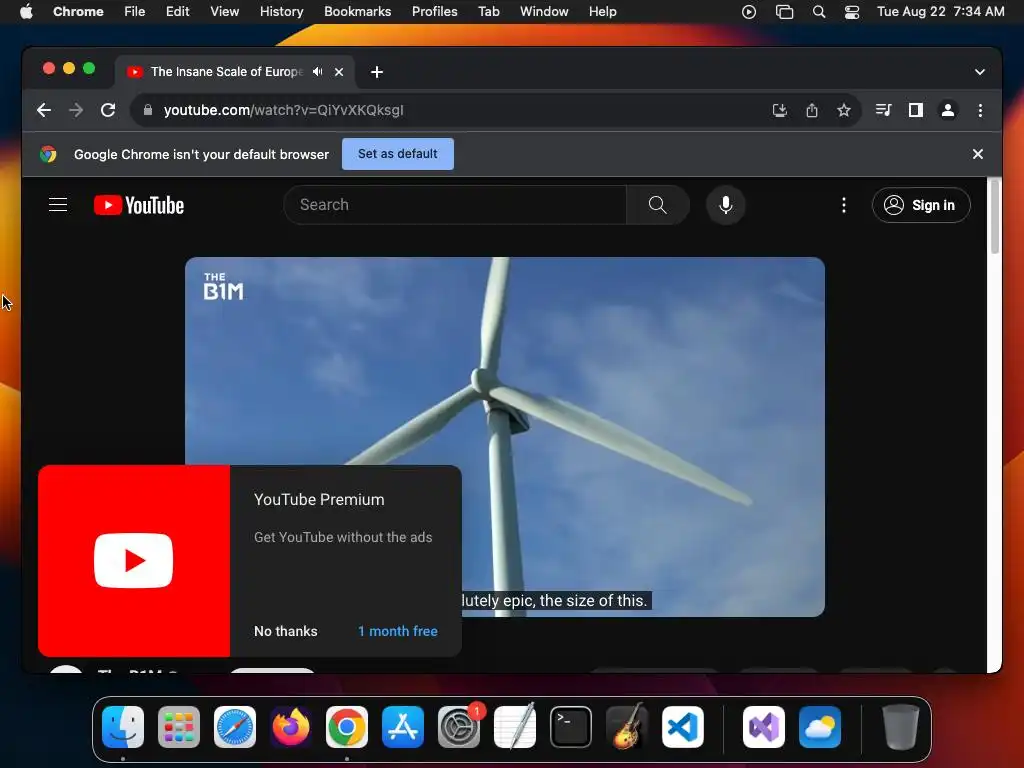Open the purple Visual Studio app in Dock

[763, 727]
